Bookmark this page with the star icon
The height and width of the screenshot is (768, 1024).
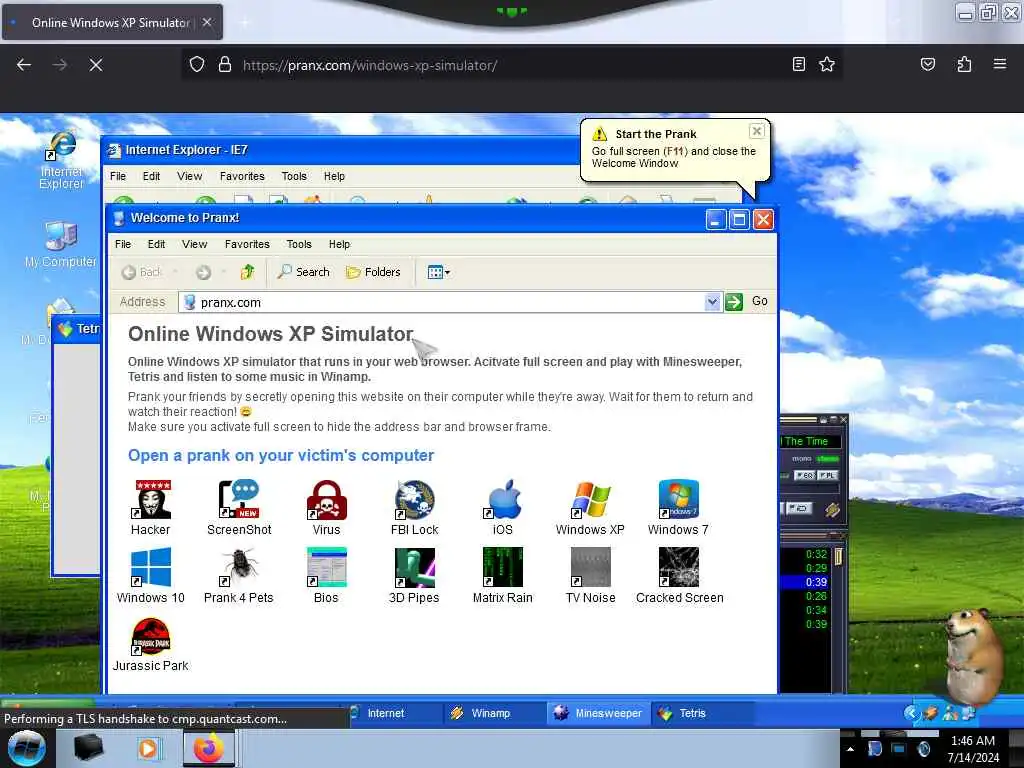(827, 64)
